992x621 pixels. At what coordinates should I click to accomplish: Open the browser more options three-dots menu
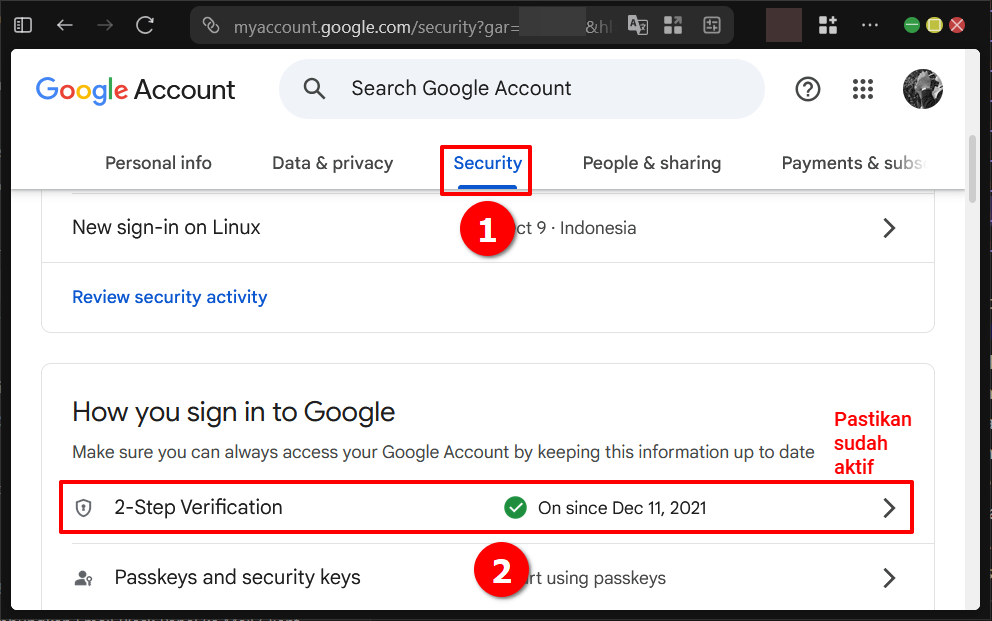coord(869,25)
